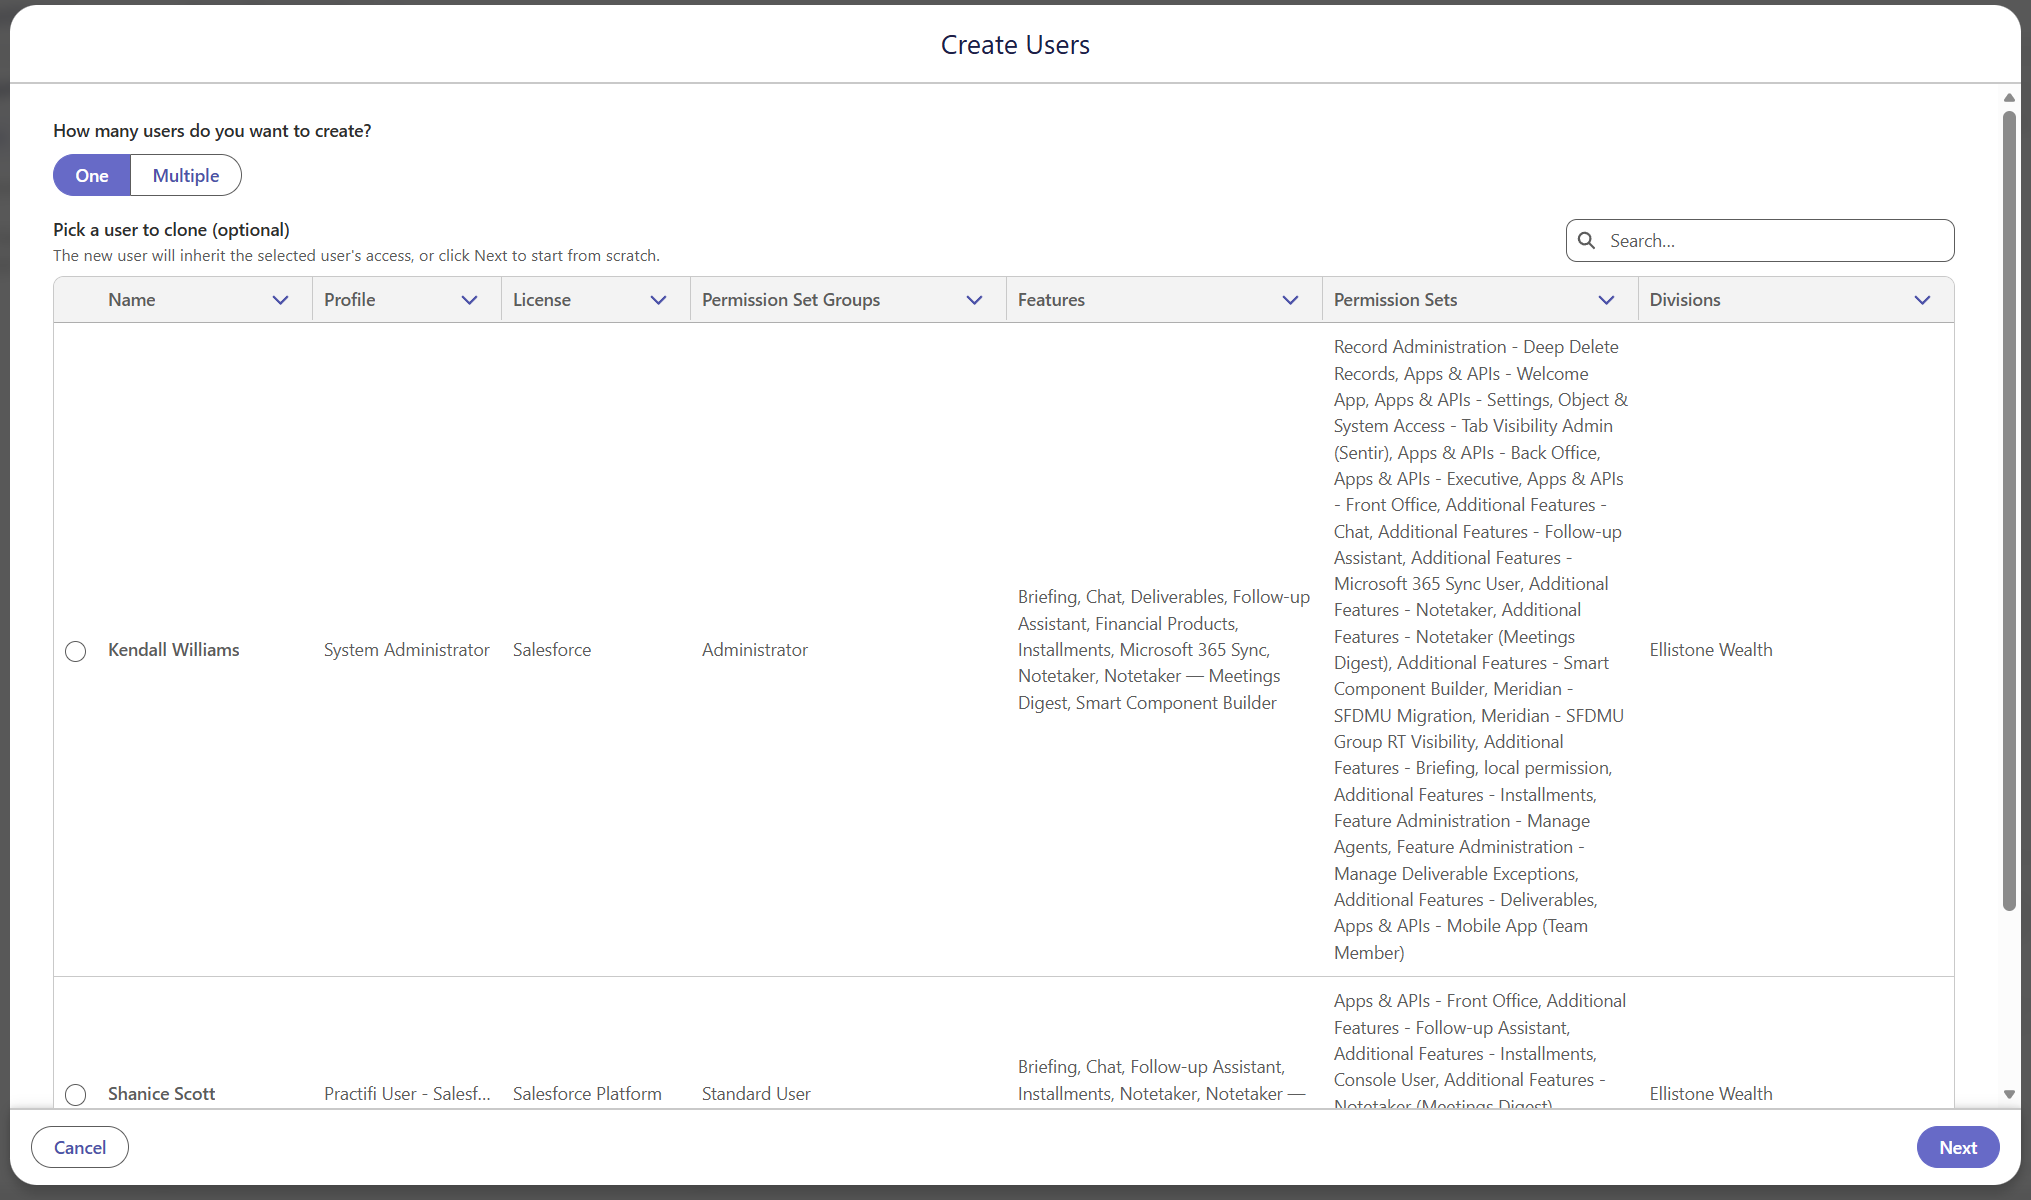
Task: Click the Divisions column header label
Action: 1685,300
